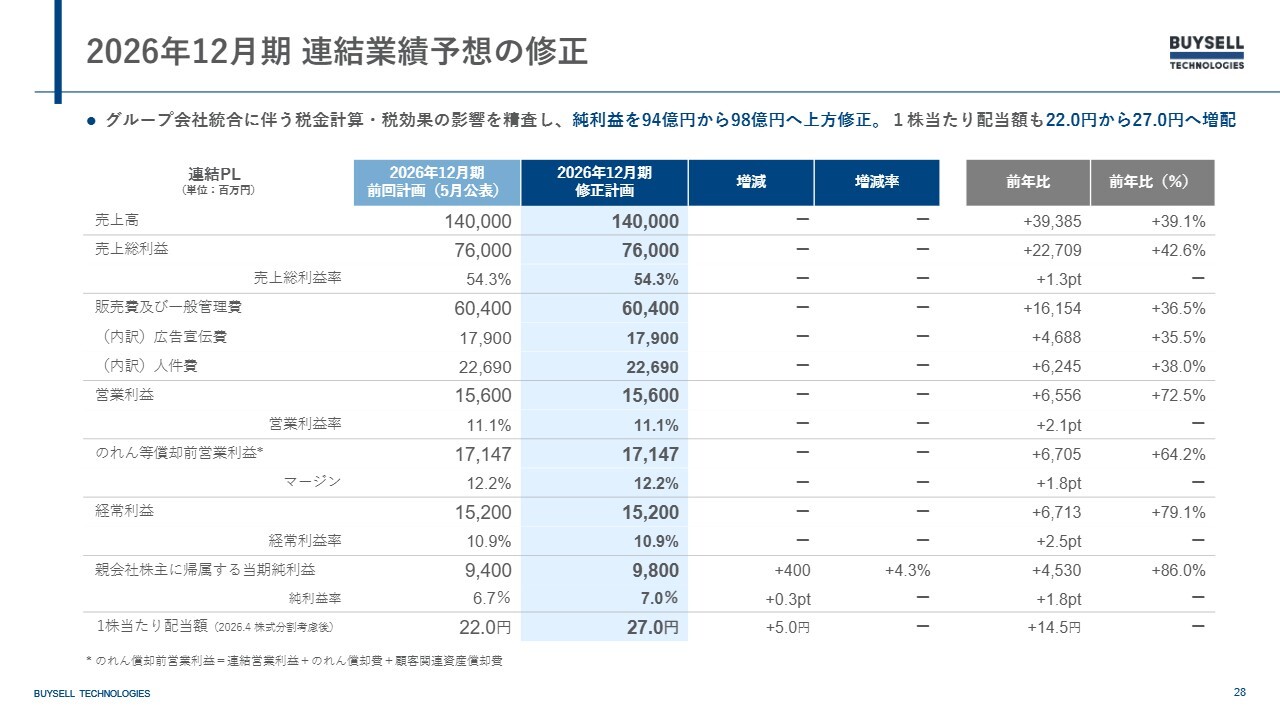Click the 2026年12月期 修正計画 column header
The image size is (1280, 720).
click(604, 182)
